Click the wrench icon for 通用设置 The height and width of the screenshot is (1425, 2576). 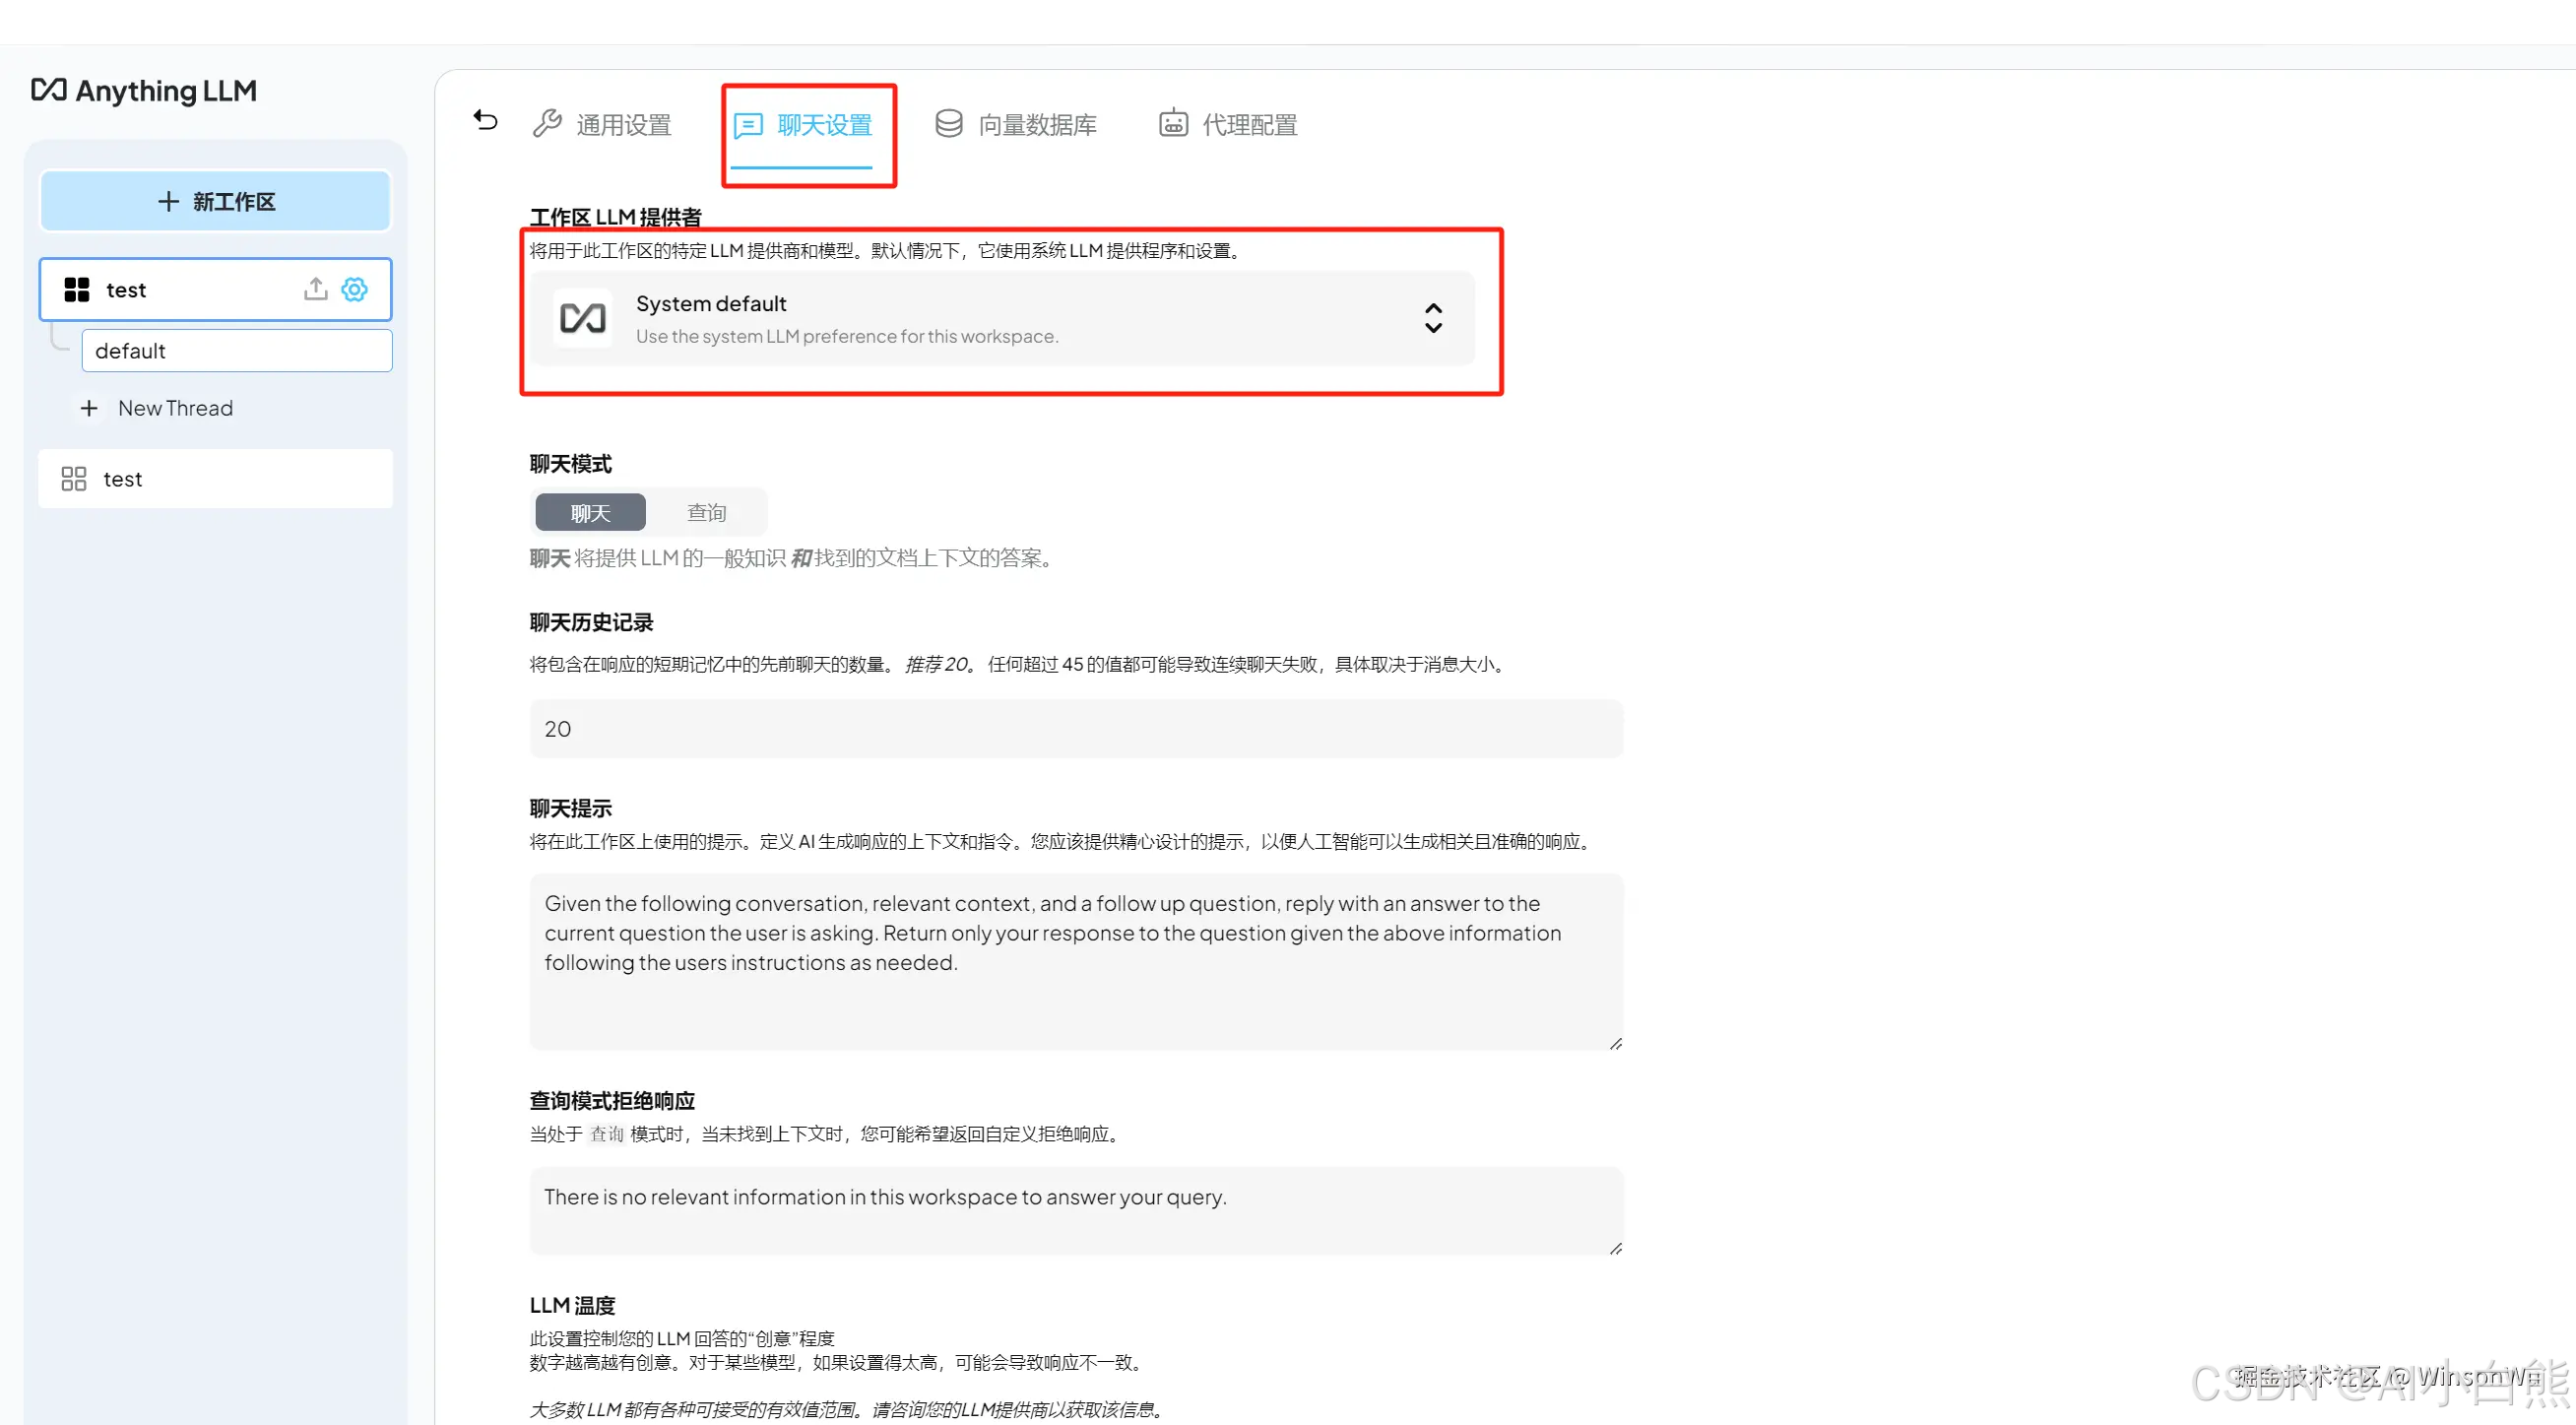click(x=547, y=123)
